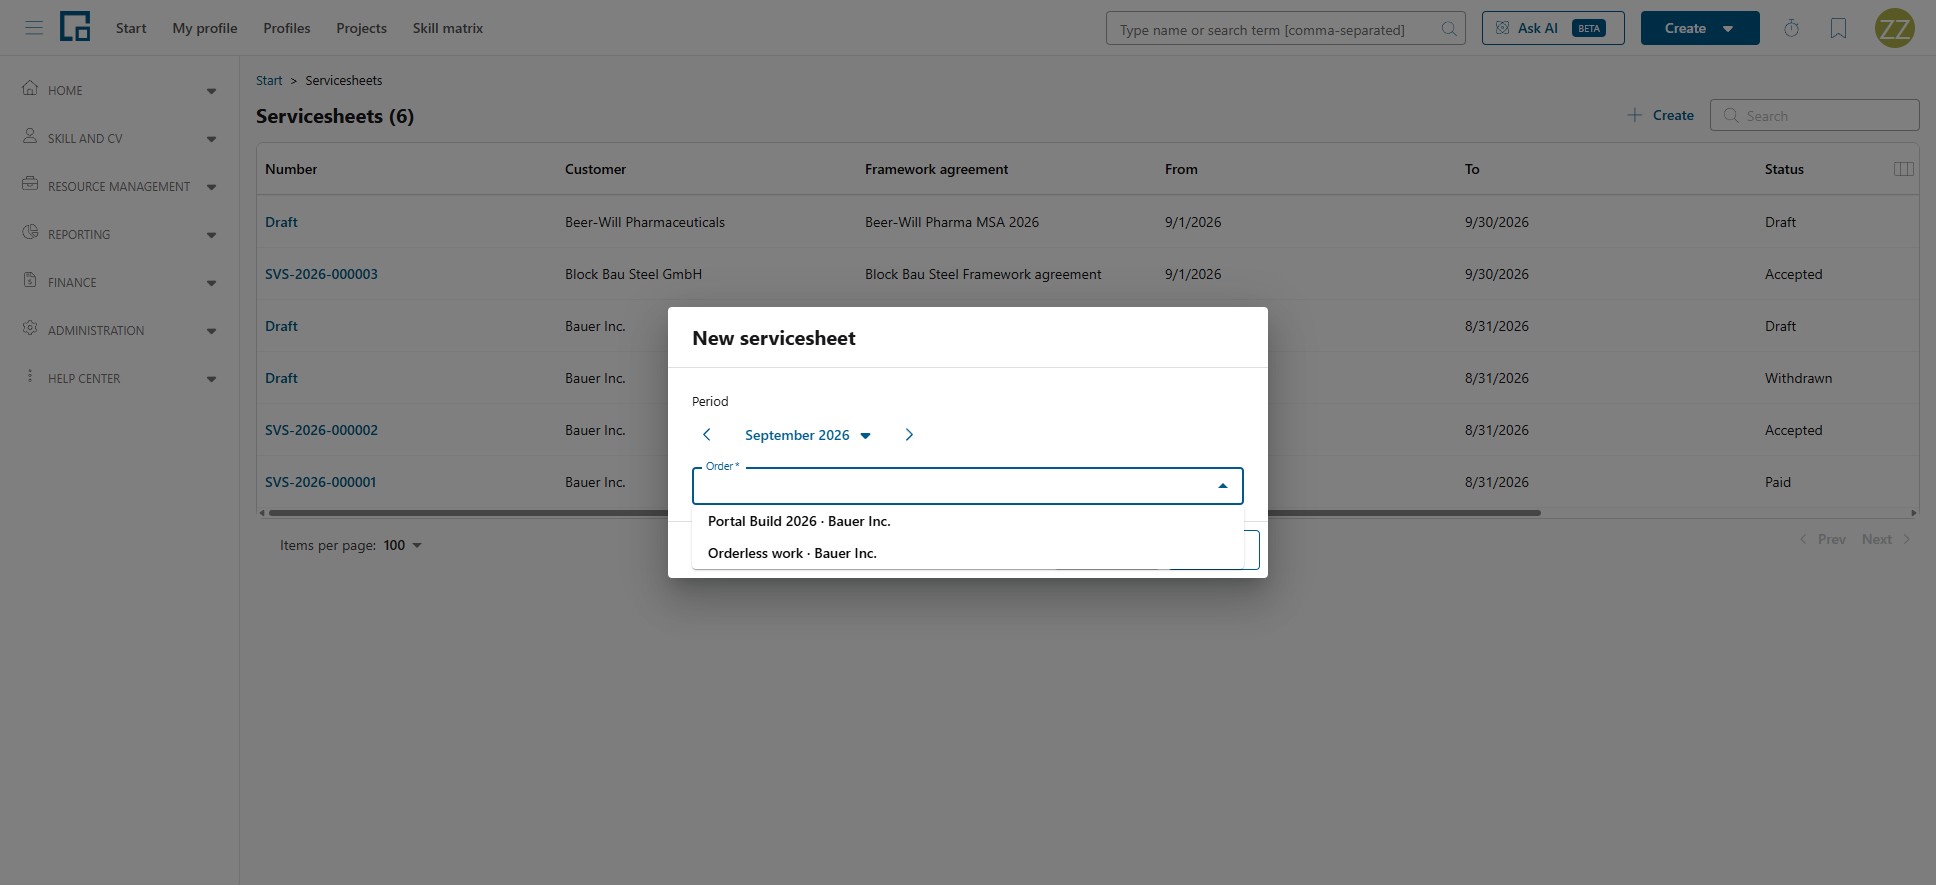This screenshot has width=1936, height=885.
Task: Click the Home sidebar icon
Action: point(30,88)
